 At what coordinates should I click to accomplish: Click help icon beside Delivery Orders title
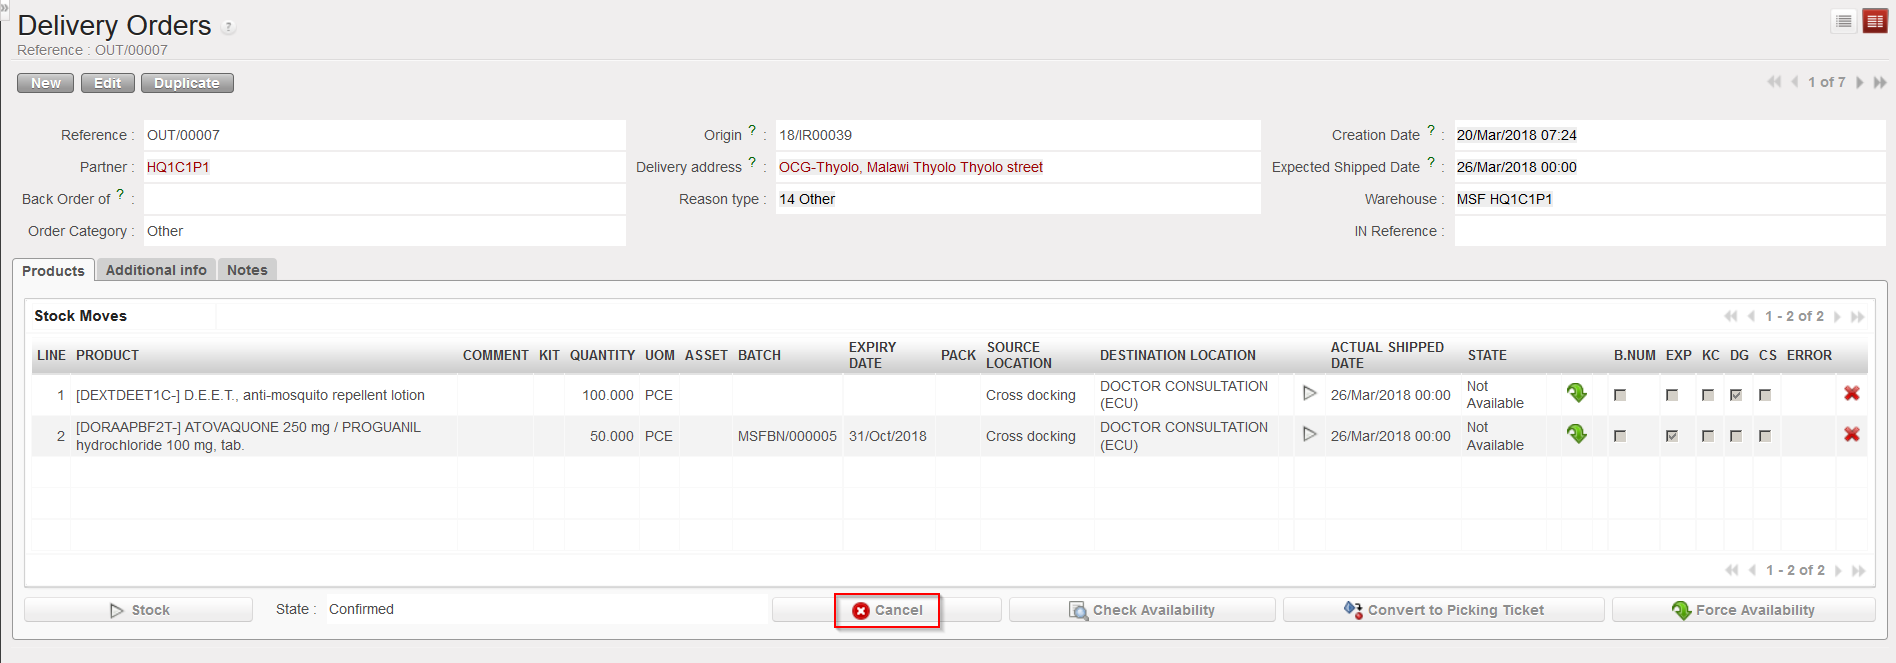229,27
